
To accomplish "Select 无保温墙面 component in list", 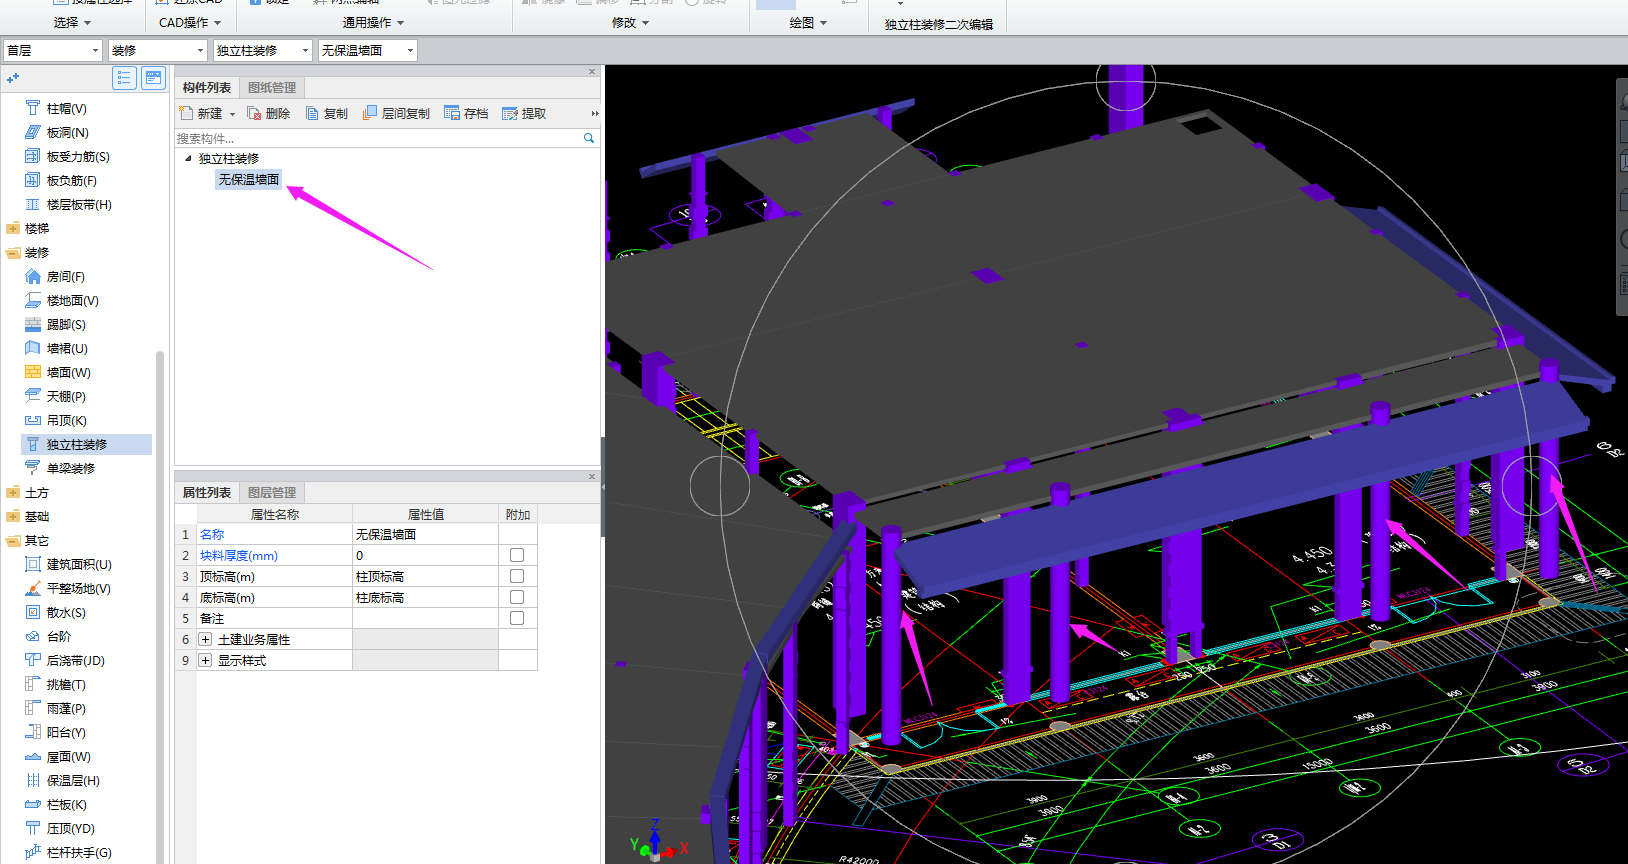I will click(x=249, y=179).
